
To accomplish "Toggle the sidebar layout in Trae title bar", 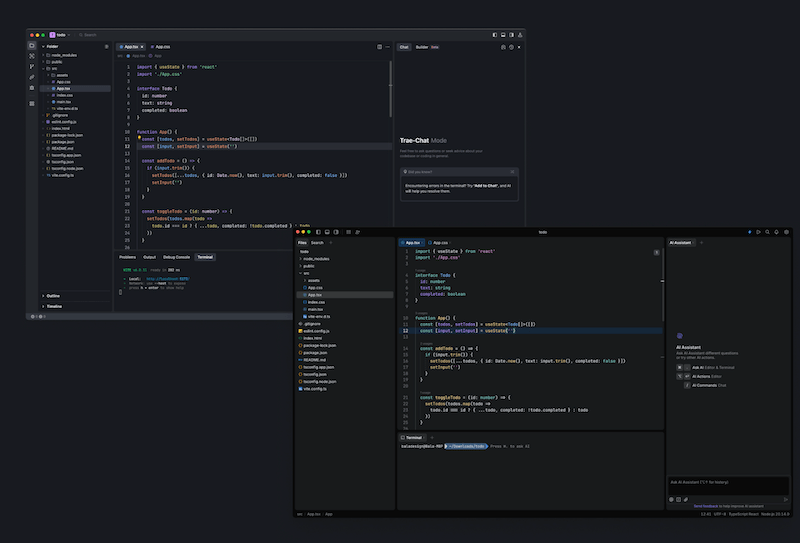I will pos(497,34).
